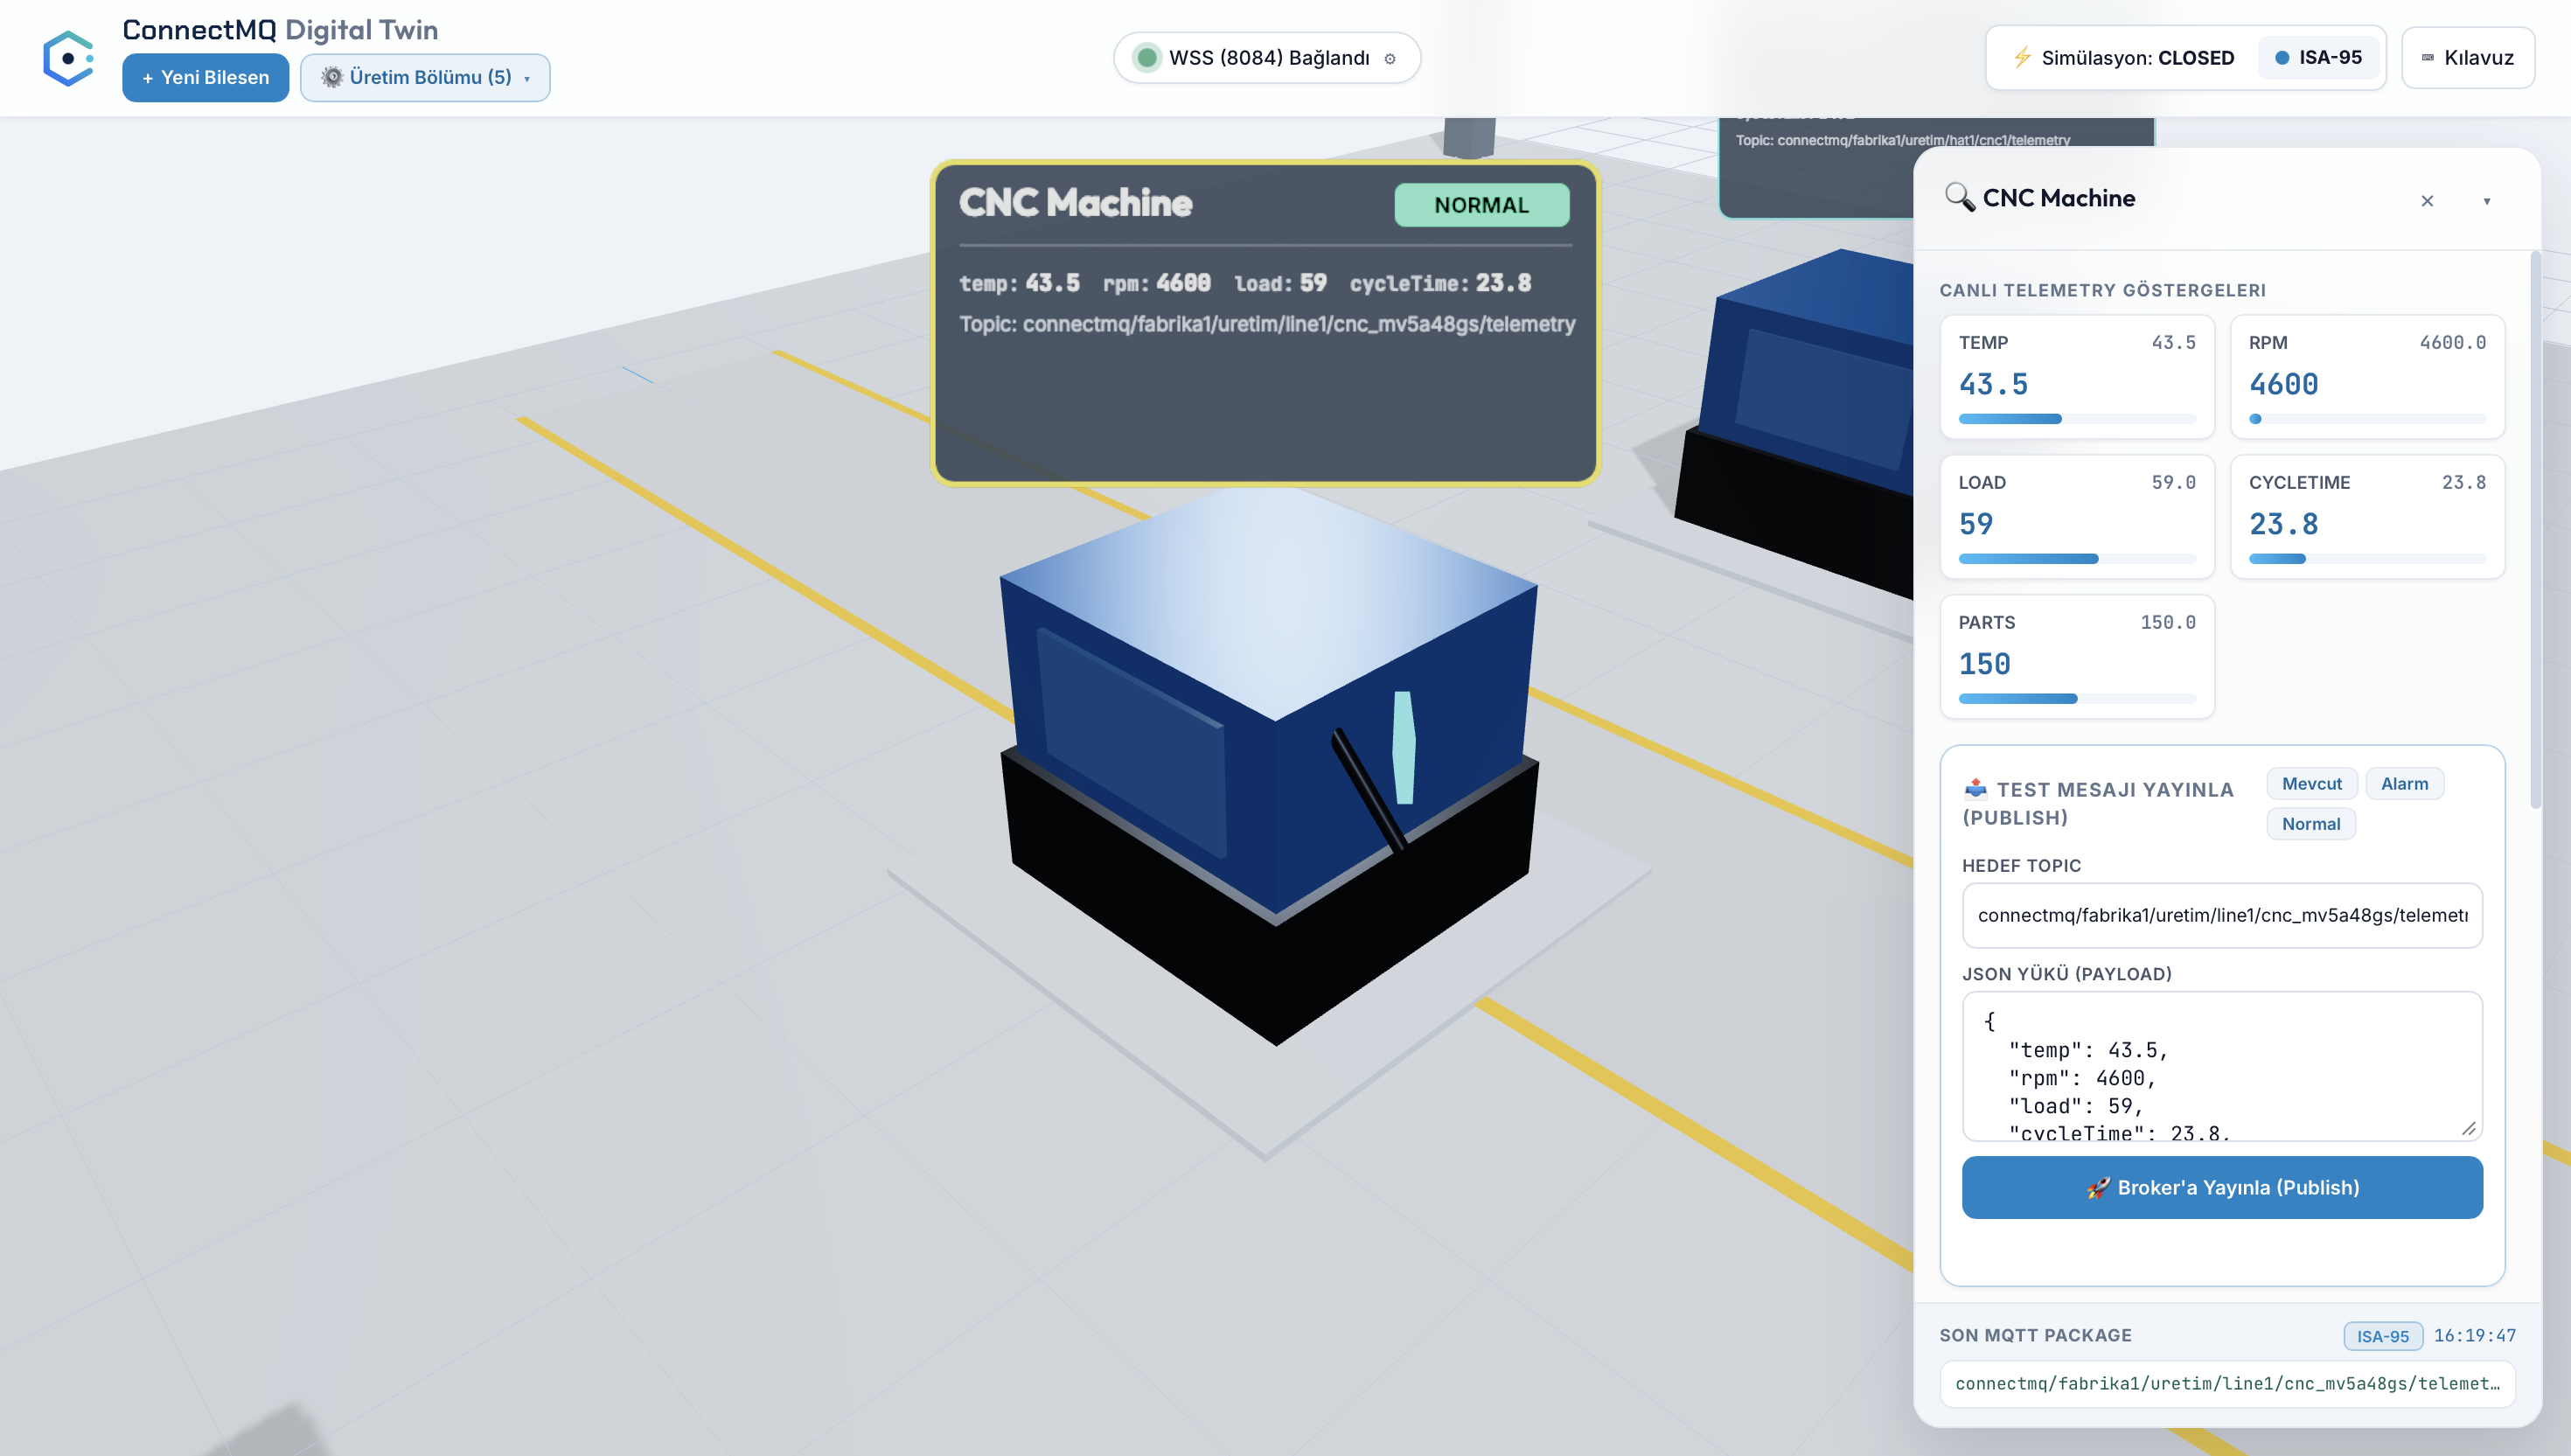
Task: Click the CYCLETIME telemetry card
Action: pos(2367,516)
